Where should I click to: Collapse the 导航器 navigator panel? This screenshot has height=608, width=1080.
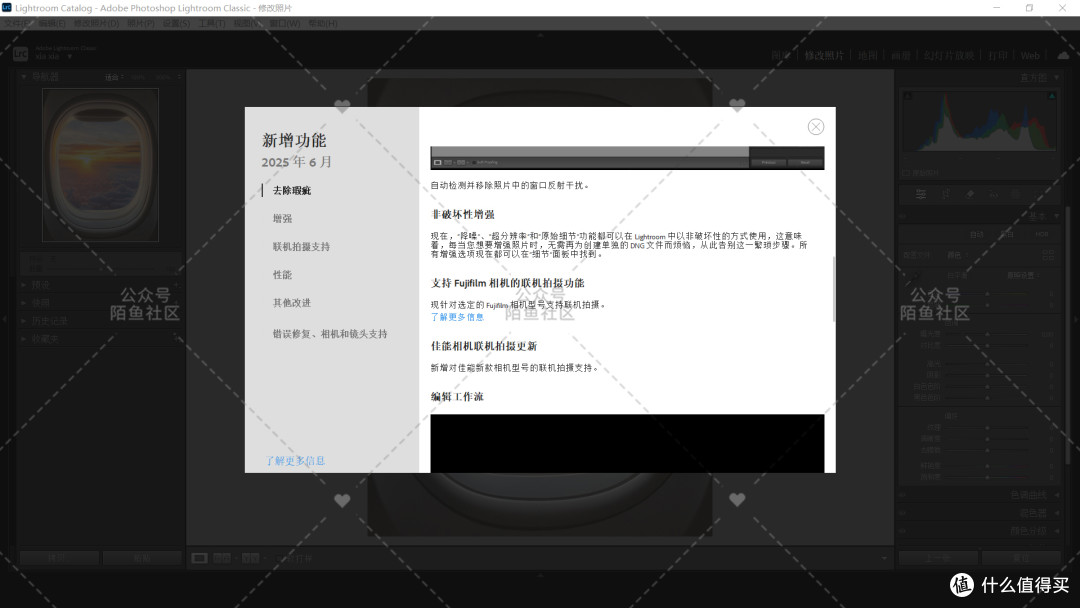tap(23, 77)
